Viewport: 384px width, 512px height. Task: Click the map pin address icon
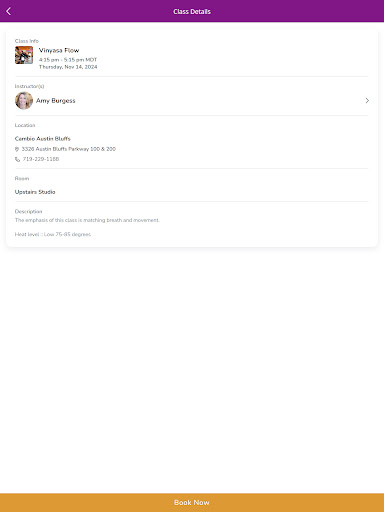point(17,149)
